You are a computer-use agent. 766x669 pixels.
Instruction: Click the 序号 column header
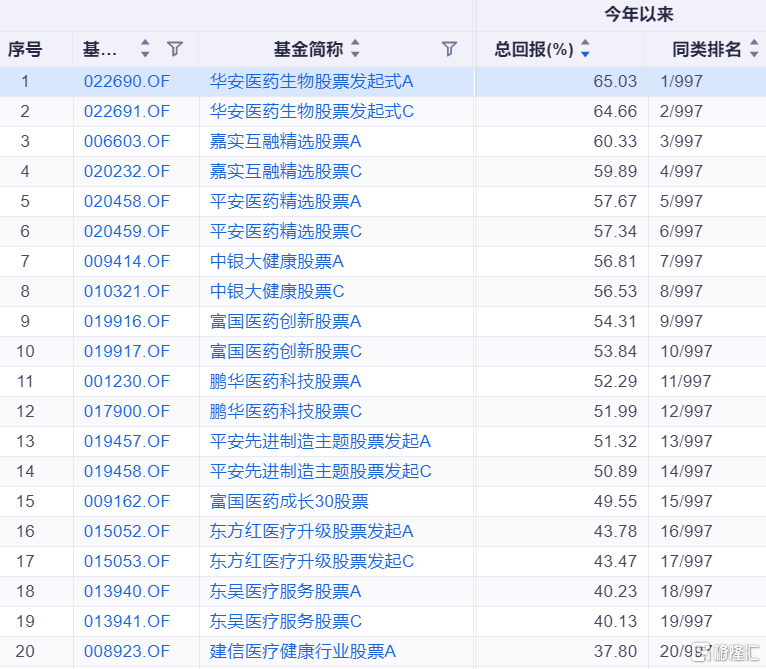[25, 49]
